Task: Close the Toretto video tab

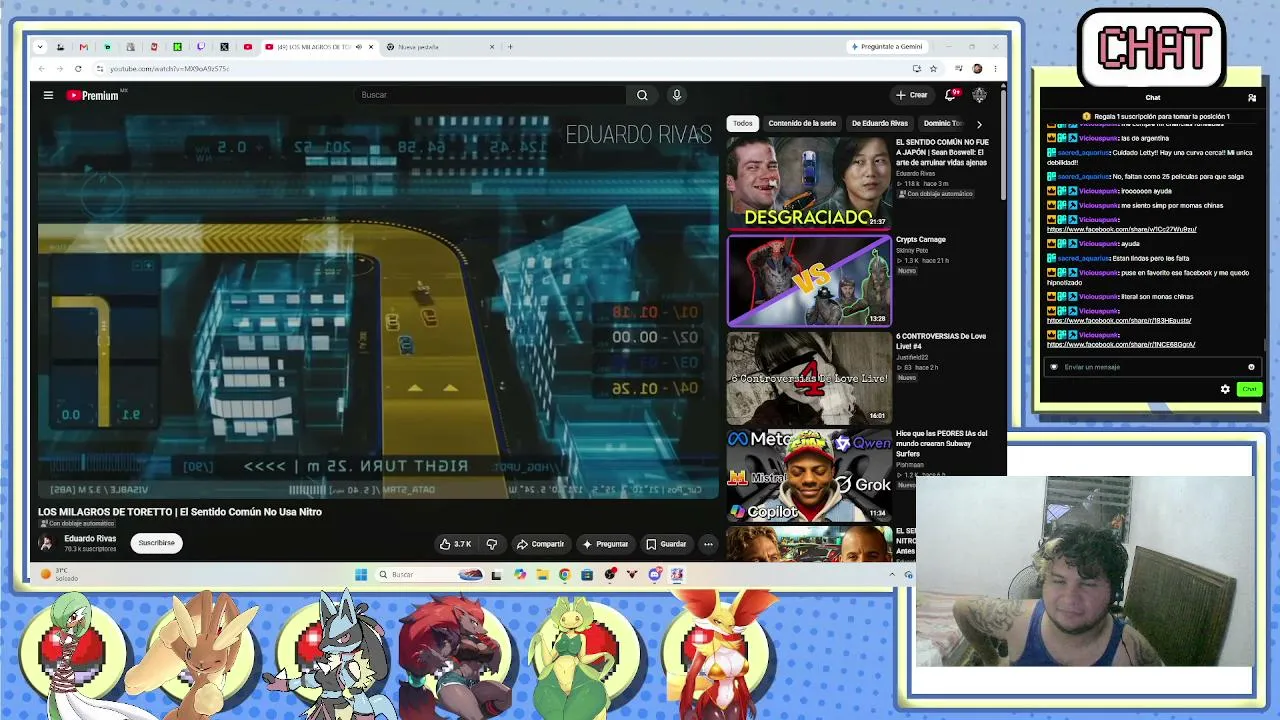Action: tap(371, 47)
